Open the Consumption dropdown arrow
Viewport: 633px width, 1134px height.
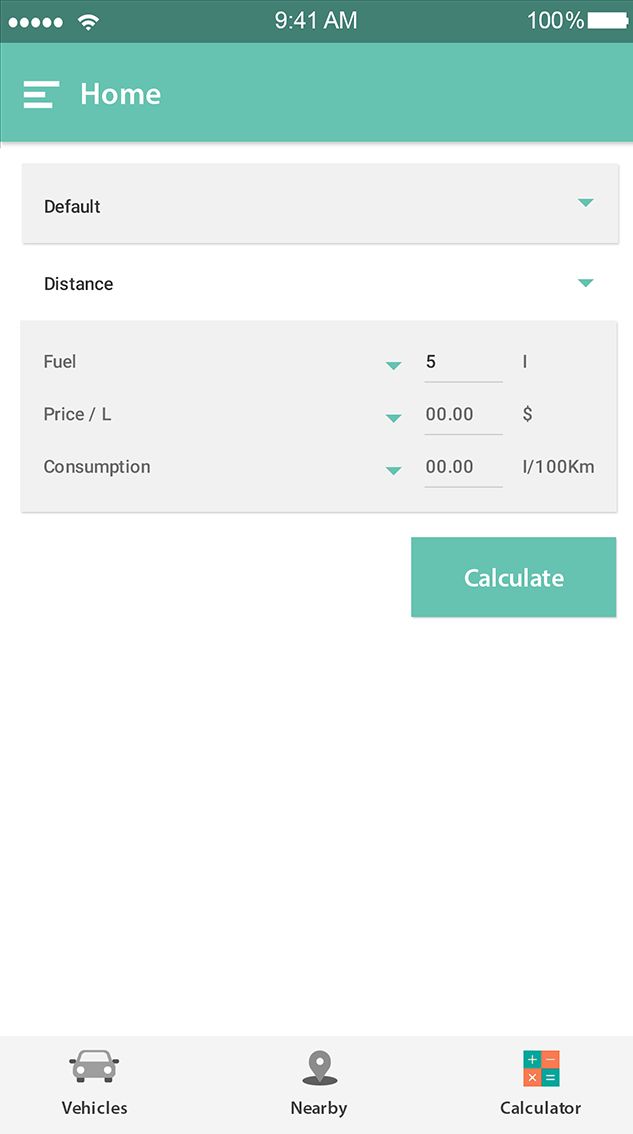click(394, 471)
